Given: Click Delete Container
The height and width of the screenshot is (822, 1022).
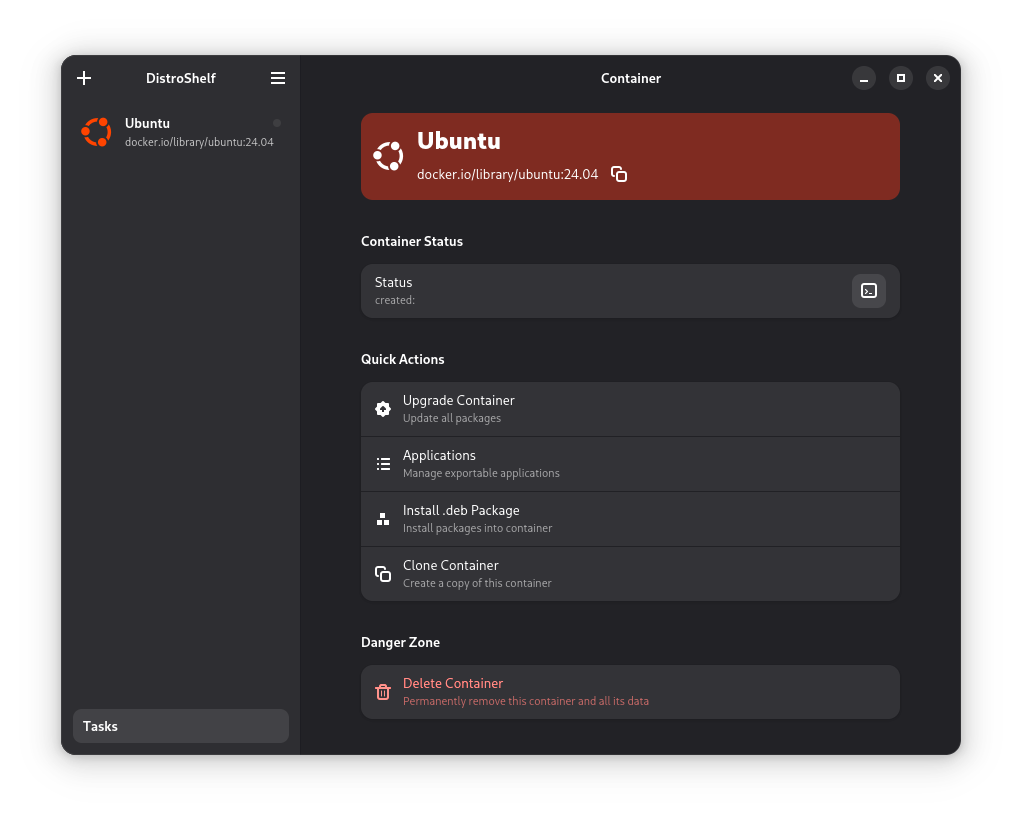Looking at the screenshot, I should point(630,692).
